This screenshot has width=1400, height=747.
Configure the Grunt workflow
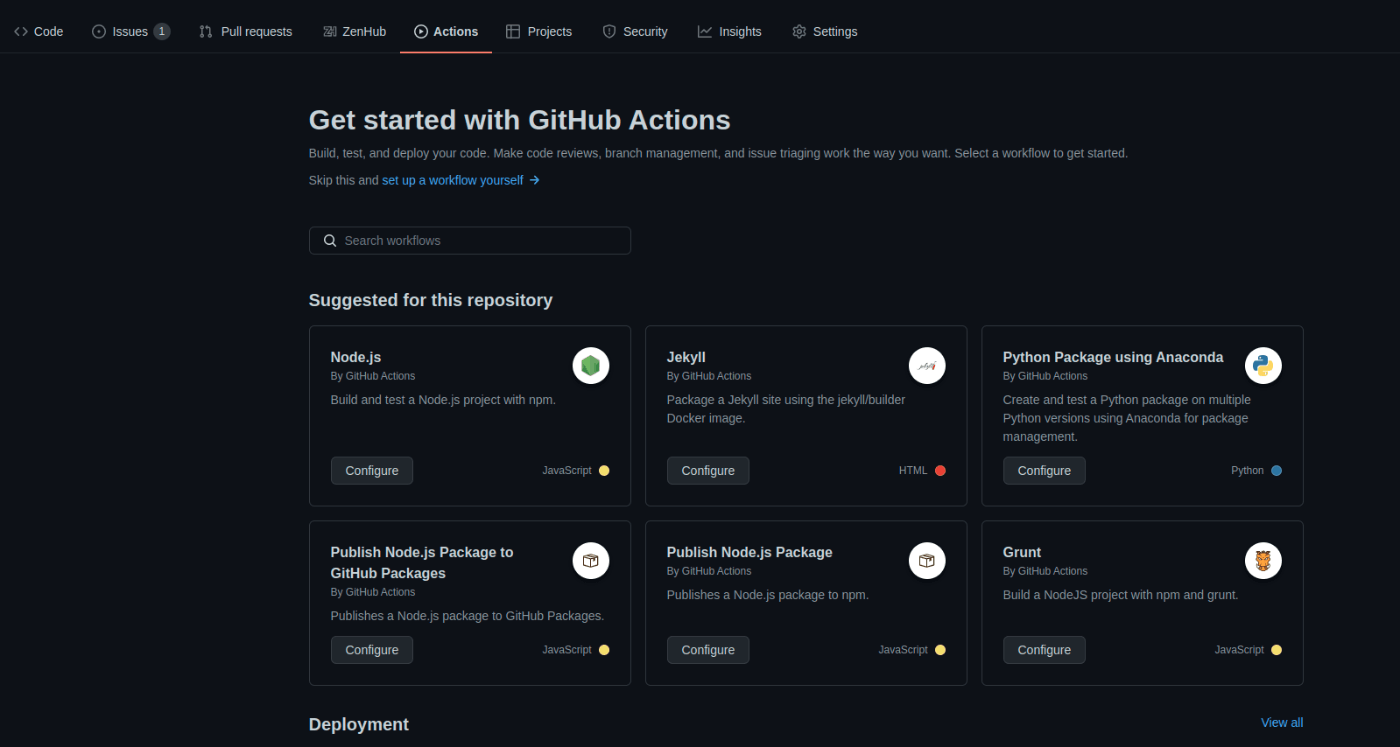pos(1044,650)
